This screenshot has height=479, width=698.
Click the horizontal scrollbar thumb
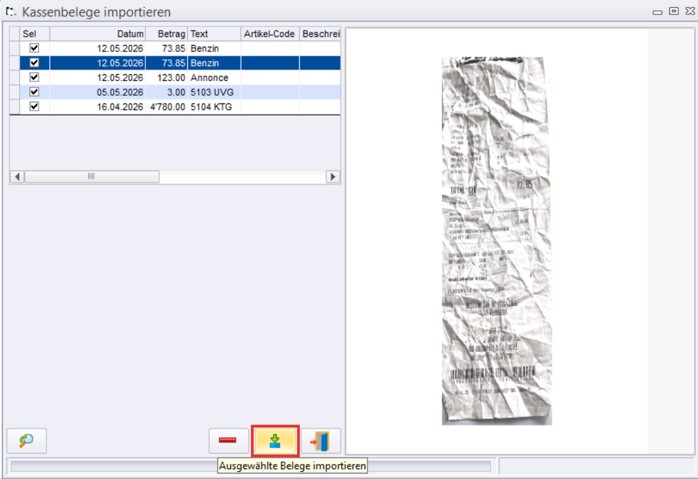click(x=92, y=176)
